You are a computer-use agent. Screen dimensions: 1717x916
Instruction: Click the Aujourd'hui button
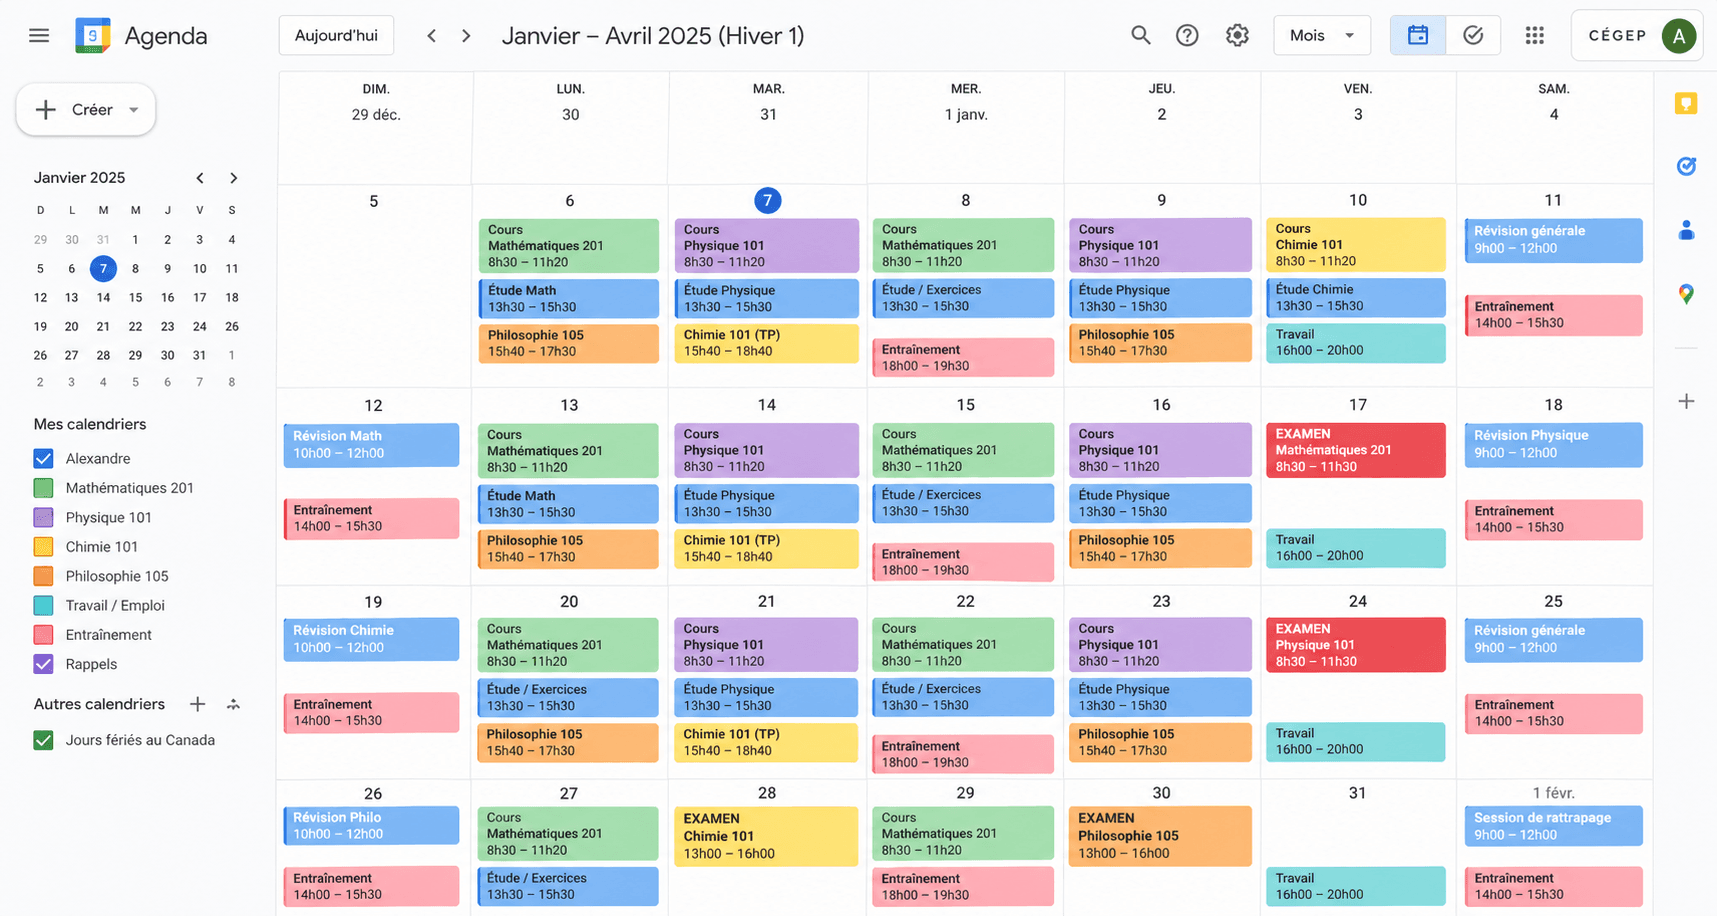tap(336, 34)
